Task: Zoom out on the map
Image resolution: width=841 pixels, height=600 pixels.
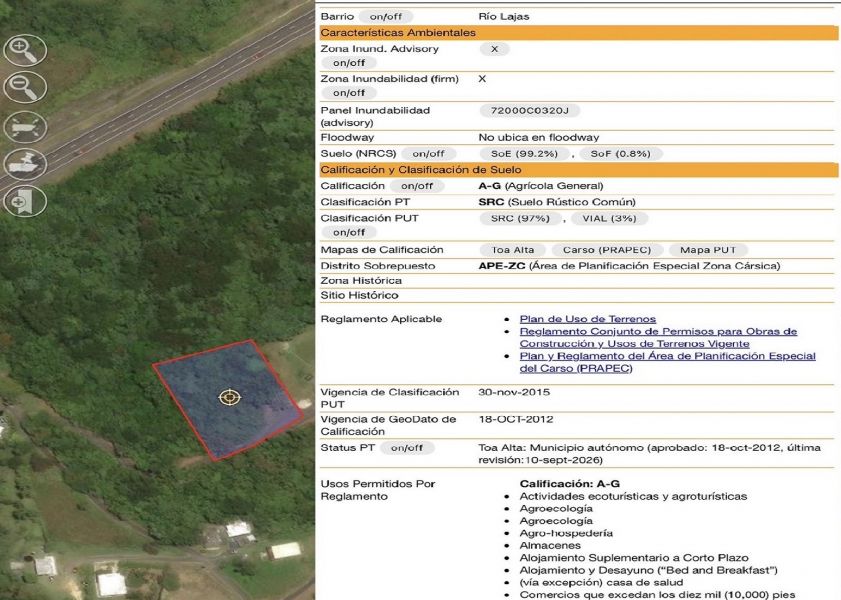Action: [x=25, y=87]
